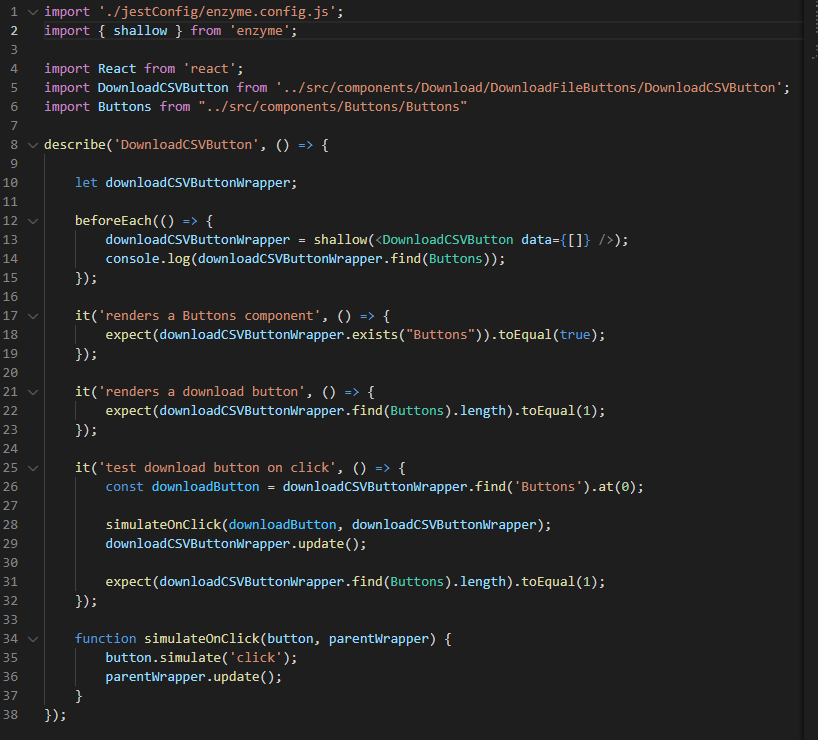Collapse the describe 'DownloadCSVButton' block

point(33,144)
